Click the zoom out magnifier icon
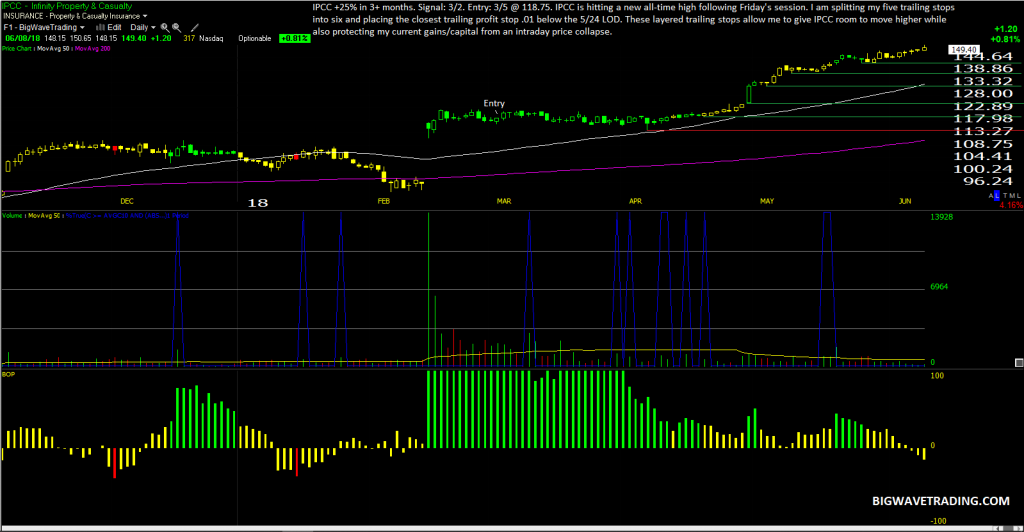This screenshot has width=1024, height=532. coord(176,27)
